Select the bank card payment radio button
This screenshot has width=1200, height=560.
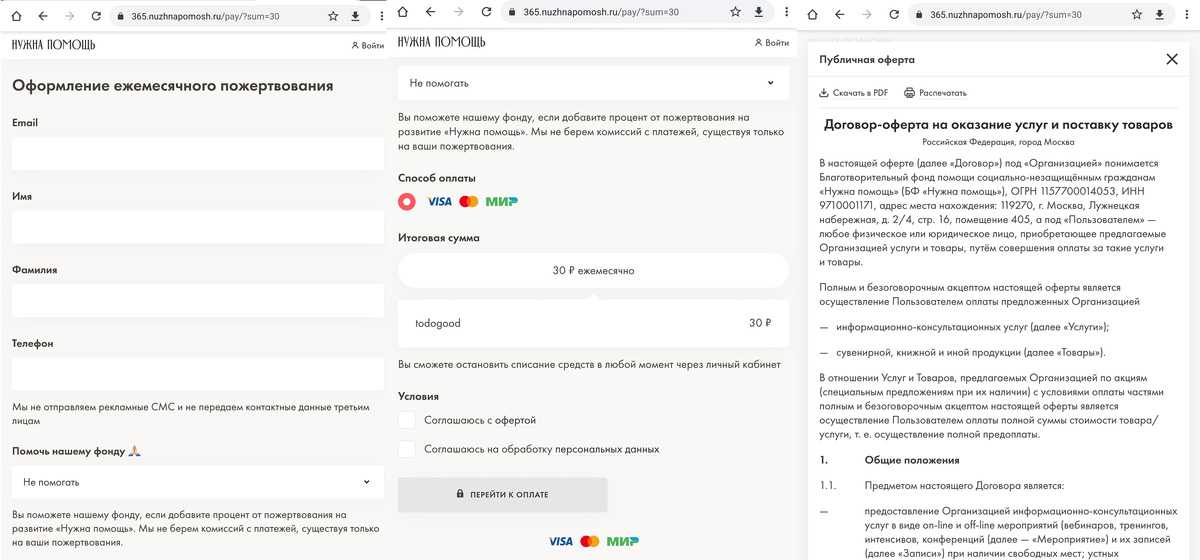click(407, 201)
